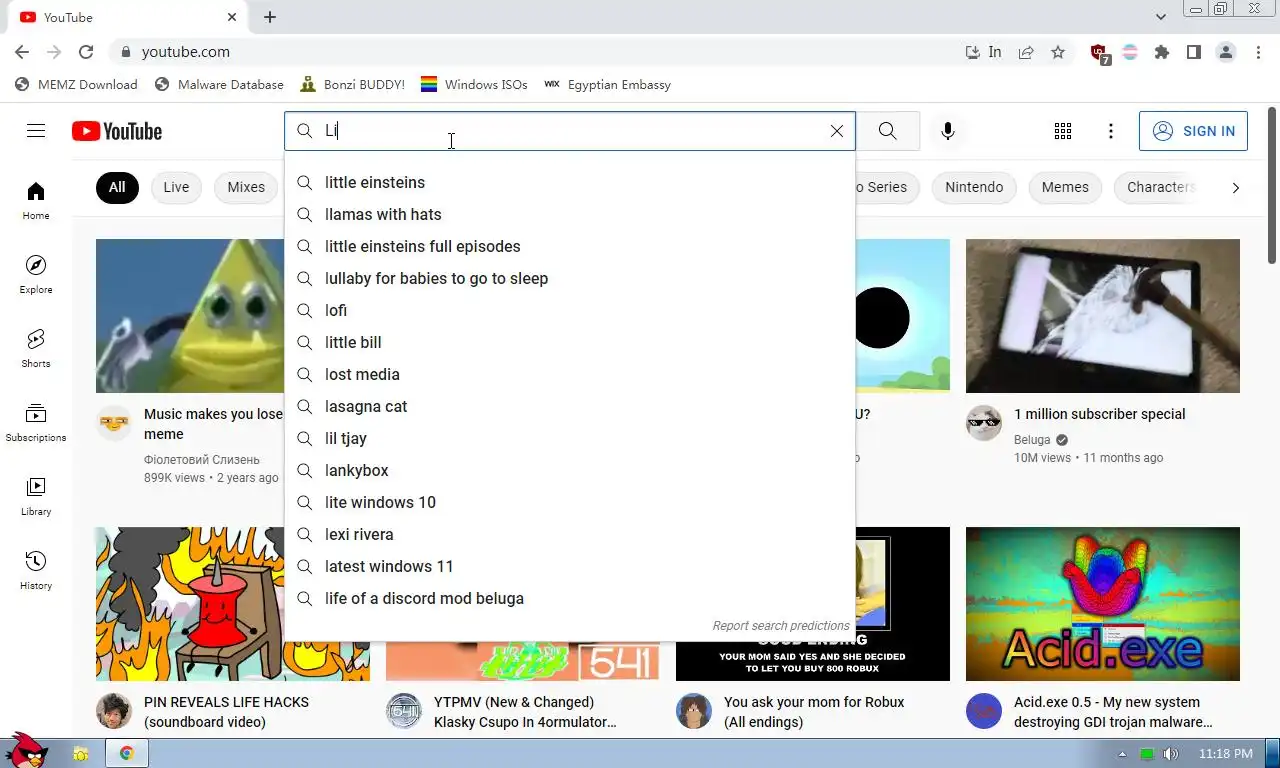Screen dimensions: 1280x768
Task: Open the 'Windows ISOs' bookmark
Action: (x=474, y=85)
